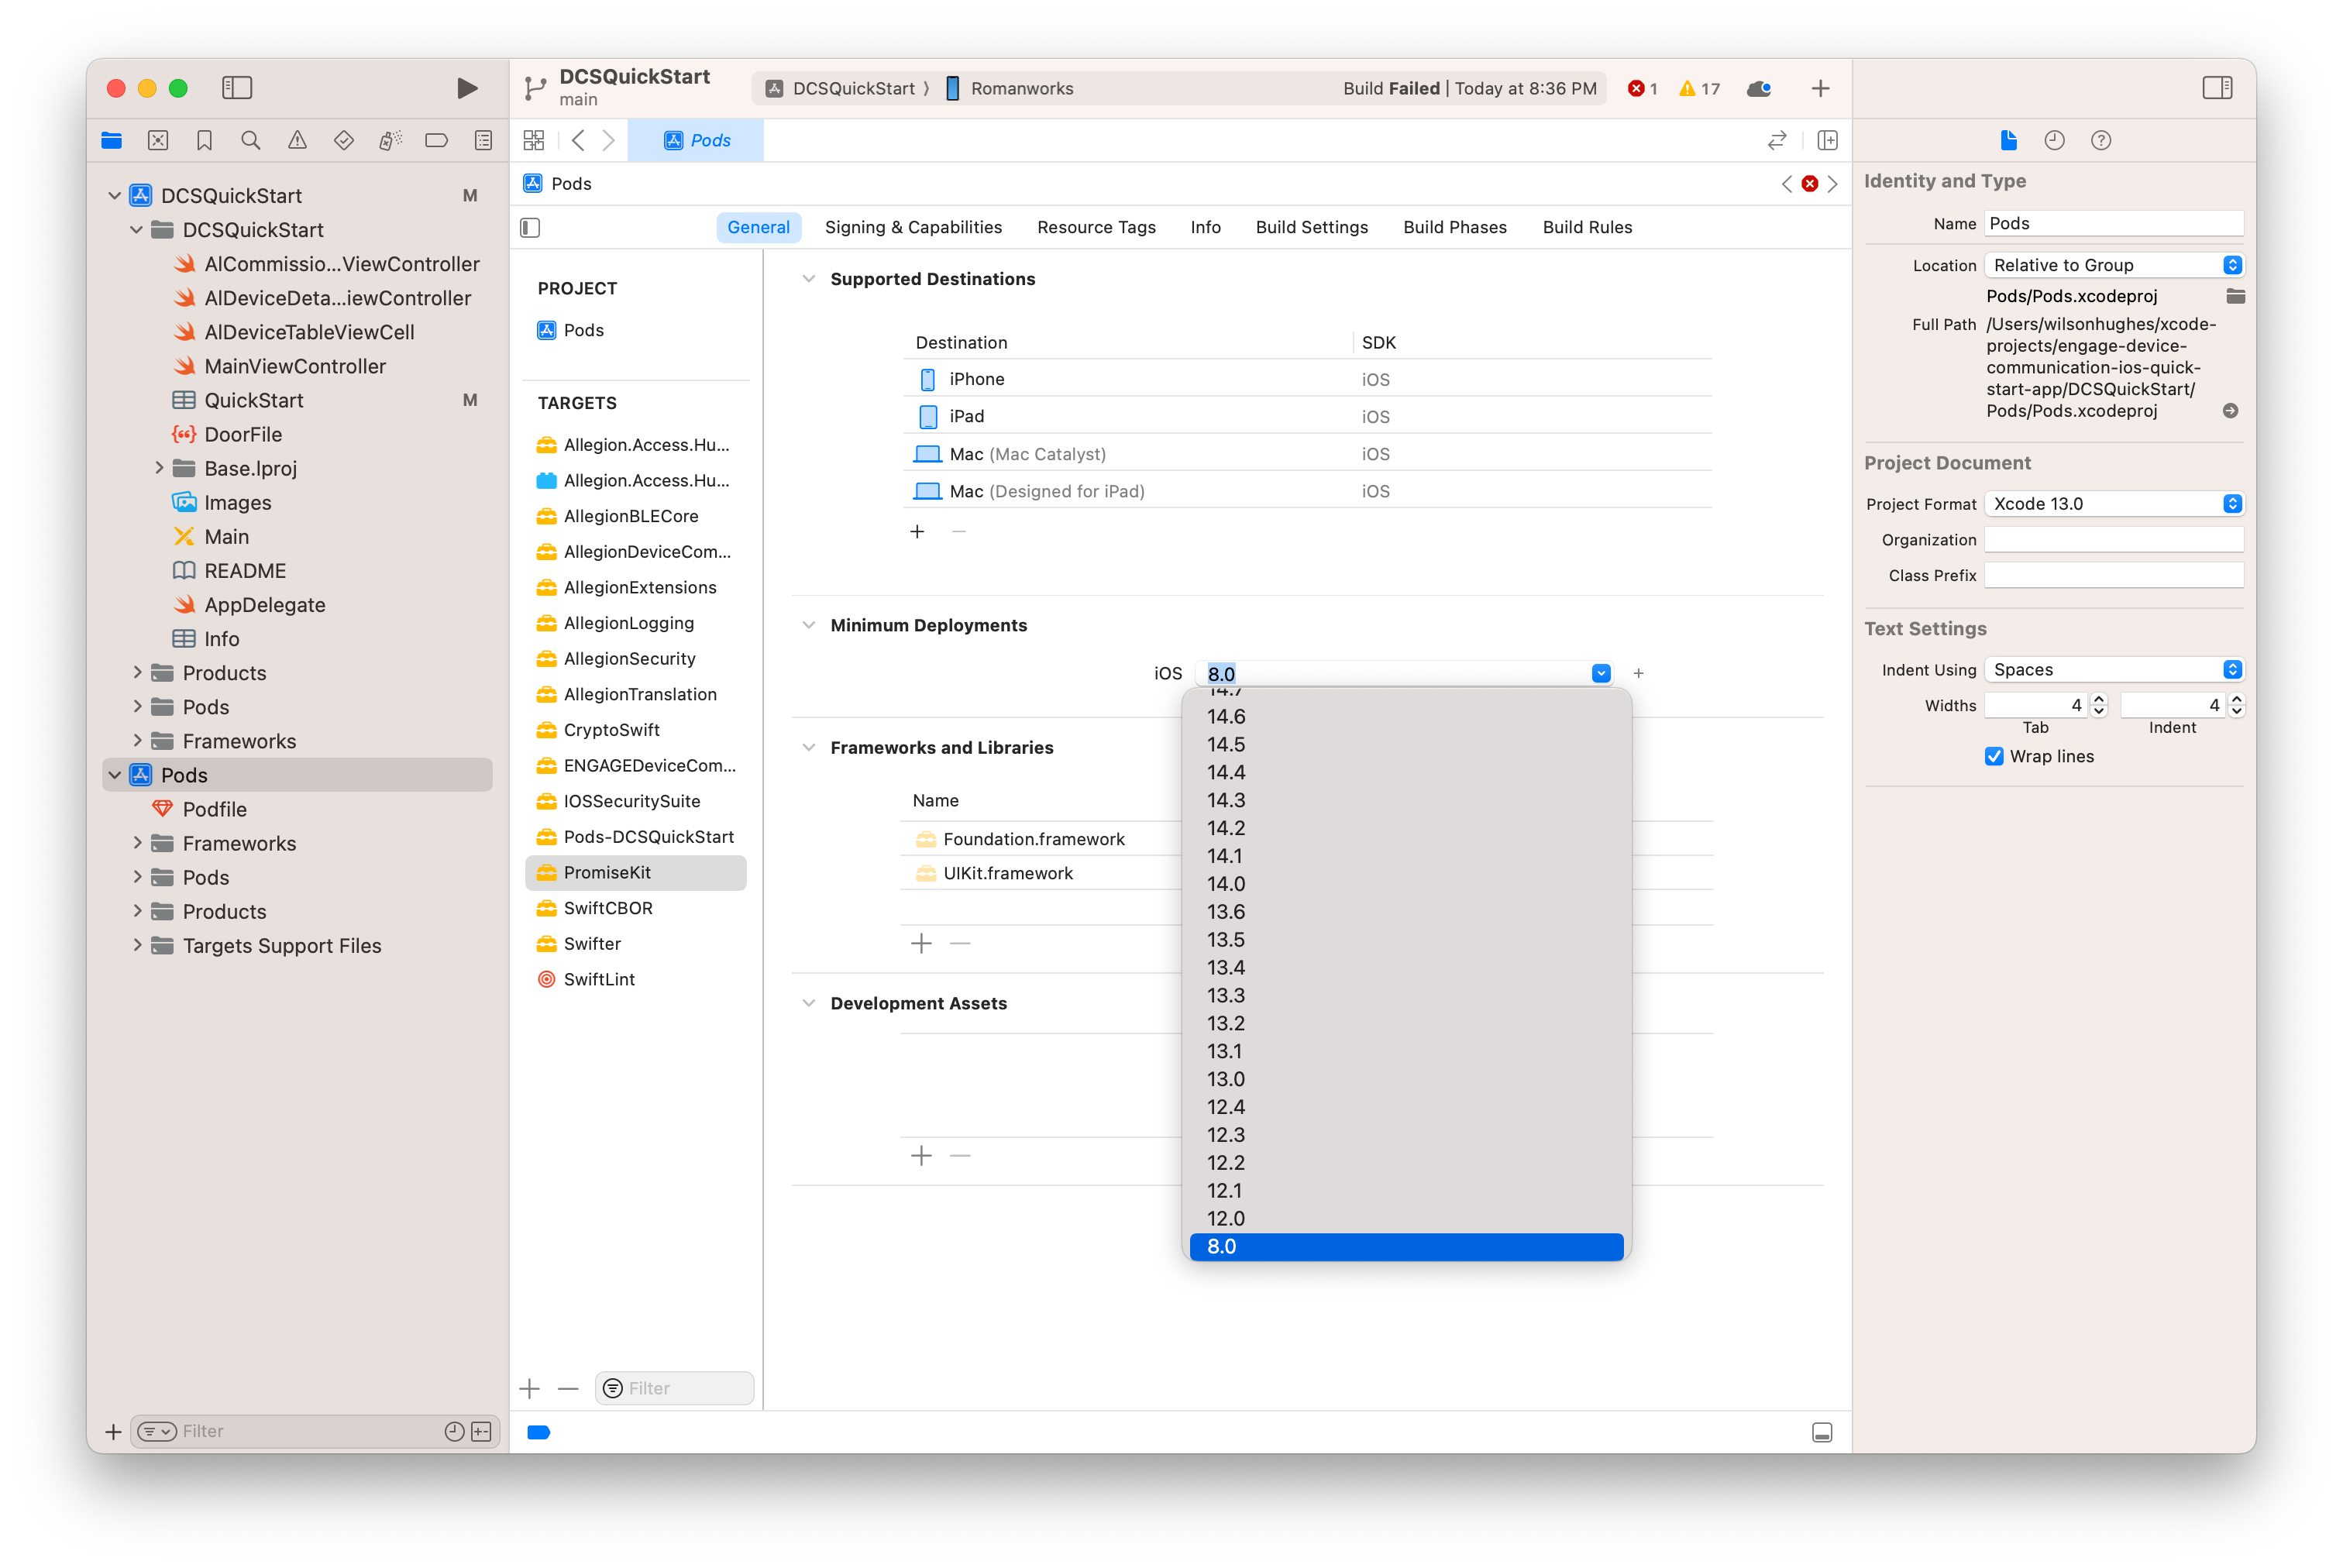
Task: Switch to Build Settings tab
Action: point(1311,227)
